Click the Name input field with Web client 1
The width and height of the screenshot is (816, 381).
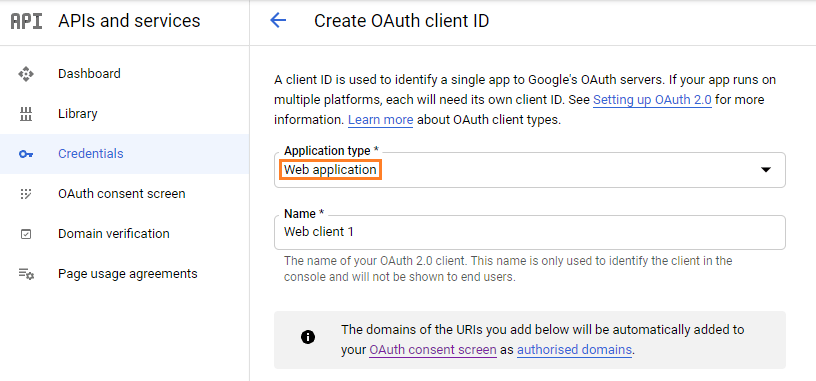529,232
